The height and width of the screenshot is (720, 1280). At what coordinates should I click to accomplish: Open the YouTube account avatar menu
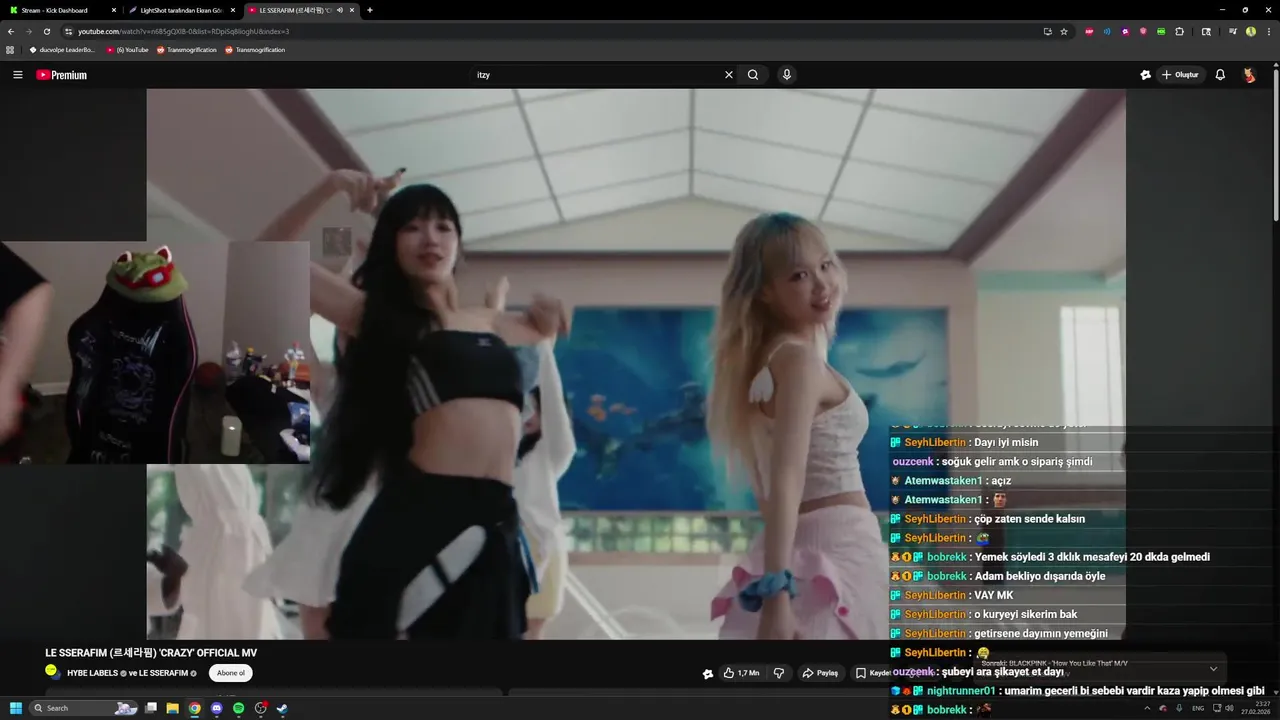1249,75
